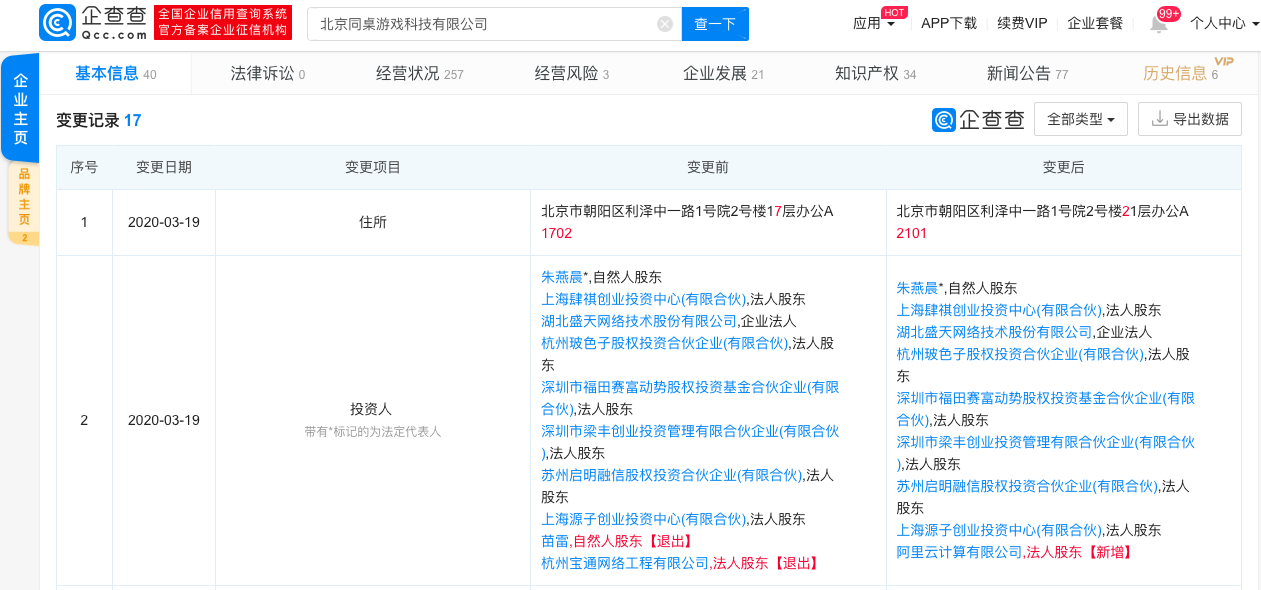
Task: Switch to the 基本信息 tab
Action: coord(115,73)
